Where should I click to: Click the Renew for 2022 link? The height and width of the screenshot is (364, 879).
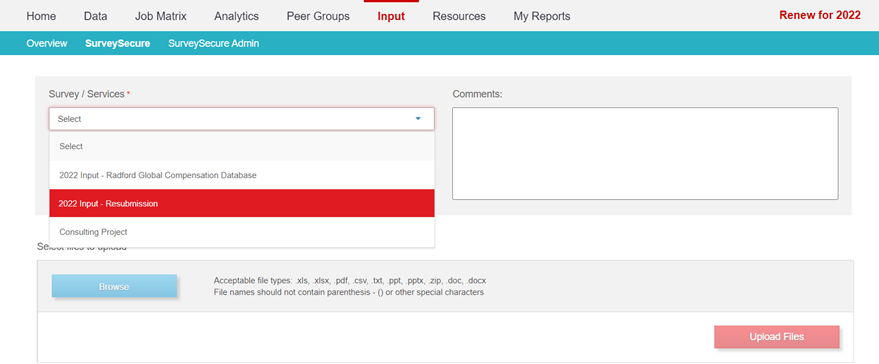click(x=820, y=15)
